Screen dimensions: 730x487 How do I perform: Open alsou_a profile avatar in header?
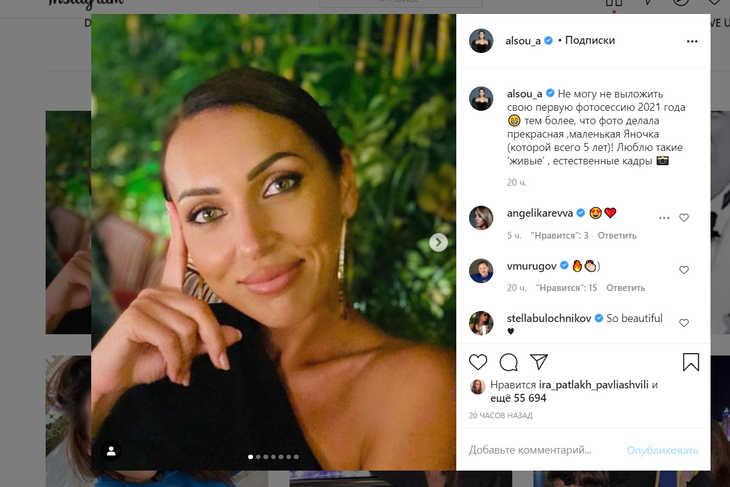coord(481,41)
